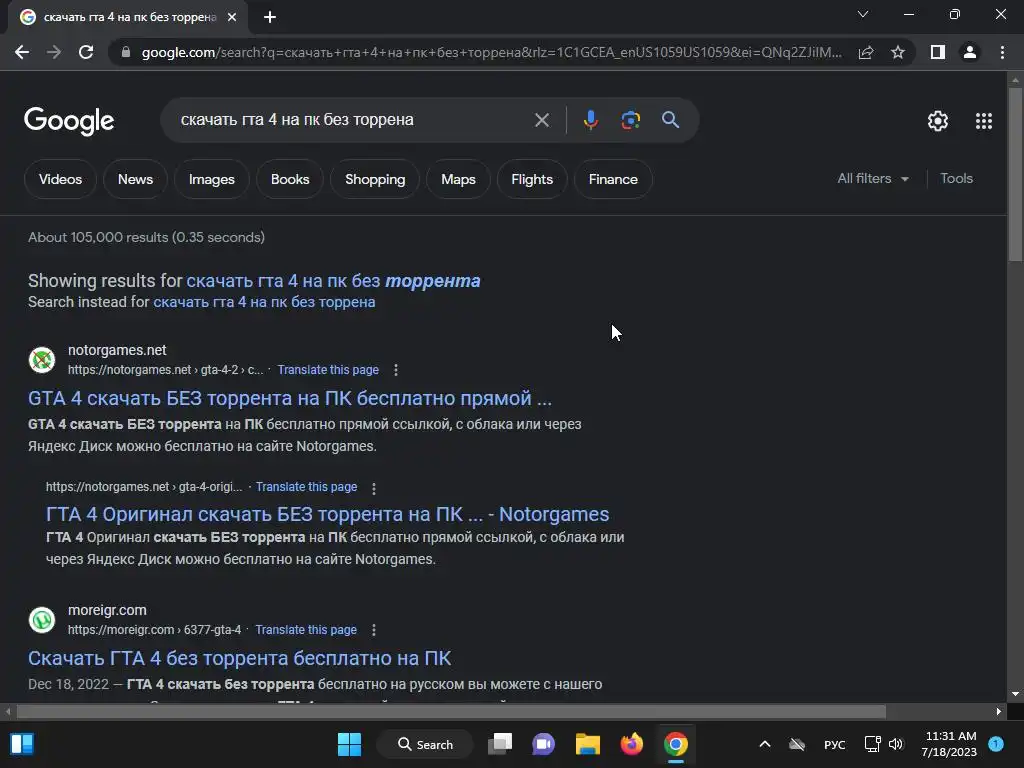Switch to Books results
Viewport: 1024px width, 768px height.
(x=290, y=179)
